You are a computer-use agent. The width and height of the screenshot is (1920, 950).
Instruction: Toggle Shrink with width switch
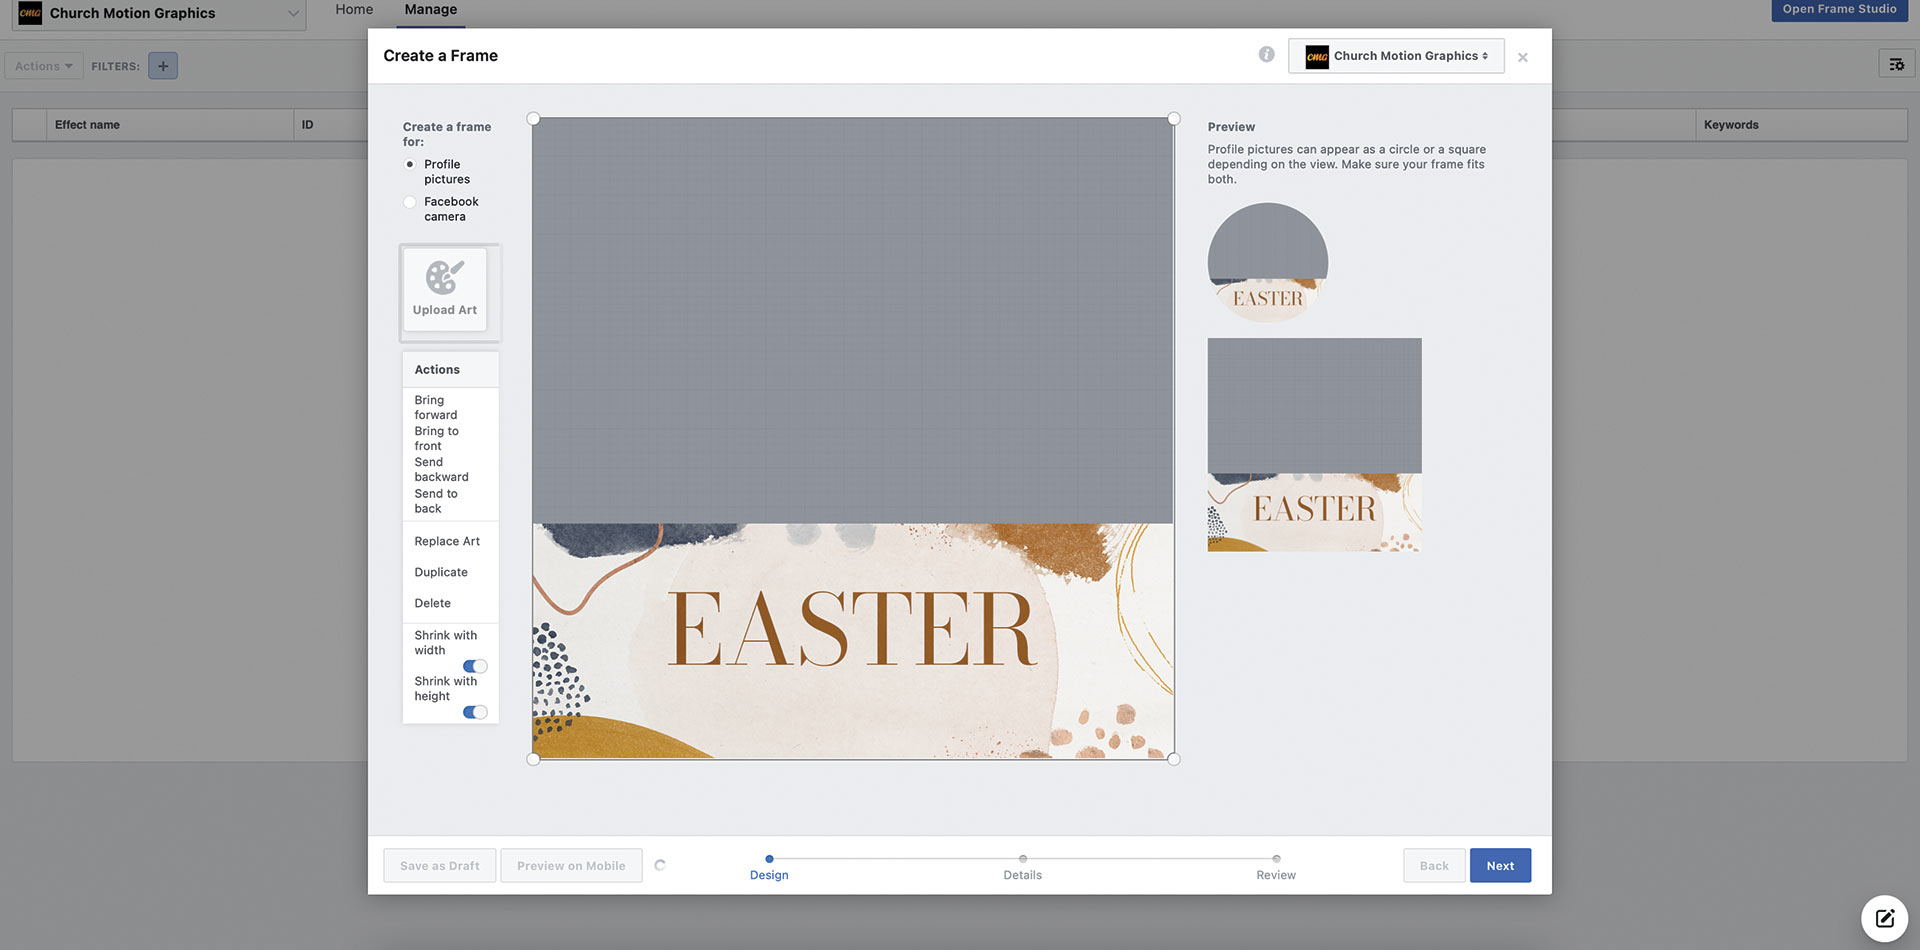pos(475,666)
